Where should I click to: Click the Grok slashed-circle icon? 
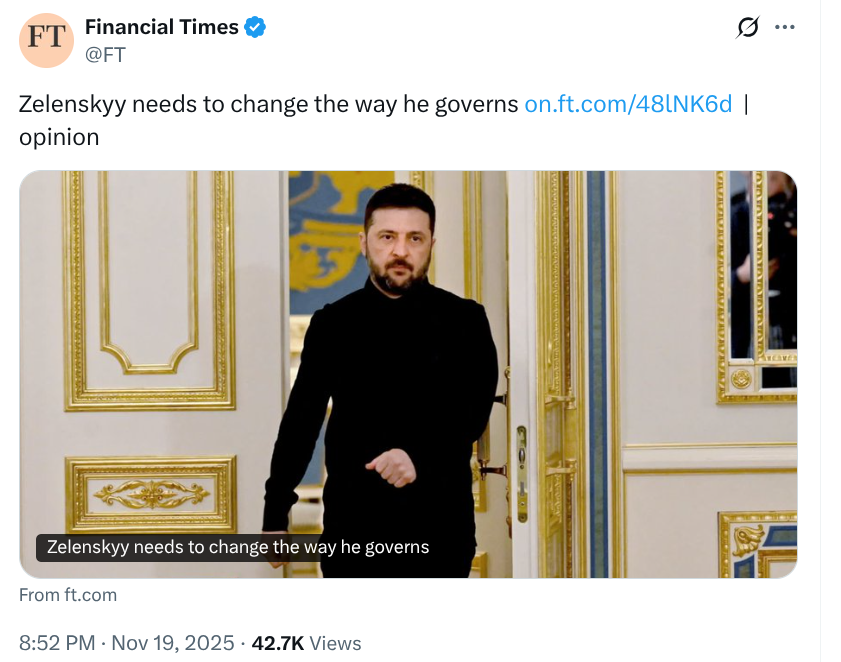(747, 28)
